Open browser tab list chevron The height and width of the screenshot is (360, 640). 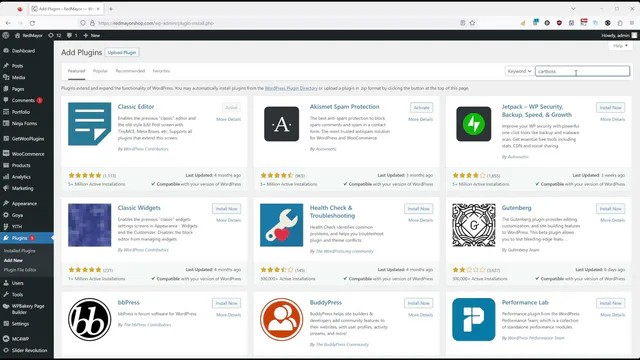pos(573,9)
